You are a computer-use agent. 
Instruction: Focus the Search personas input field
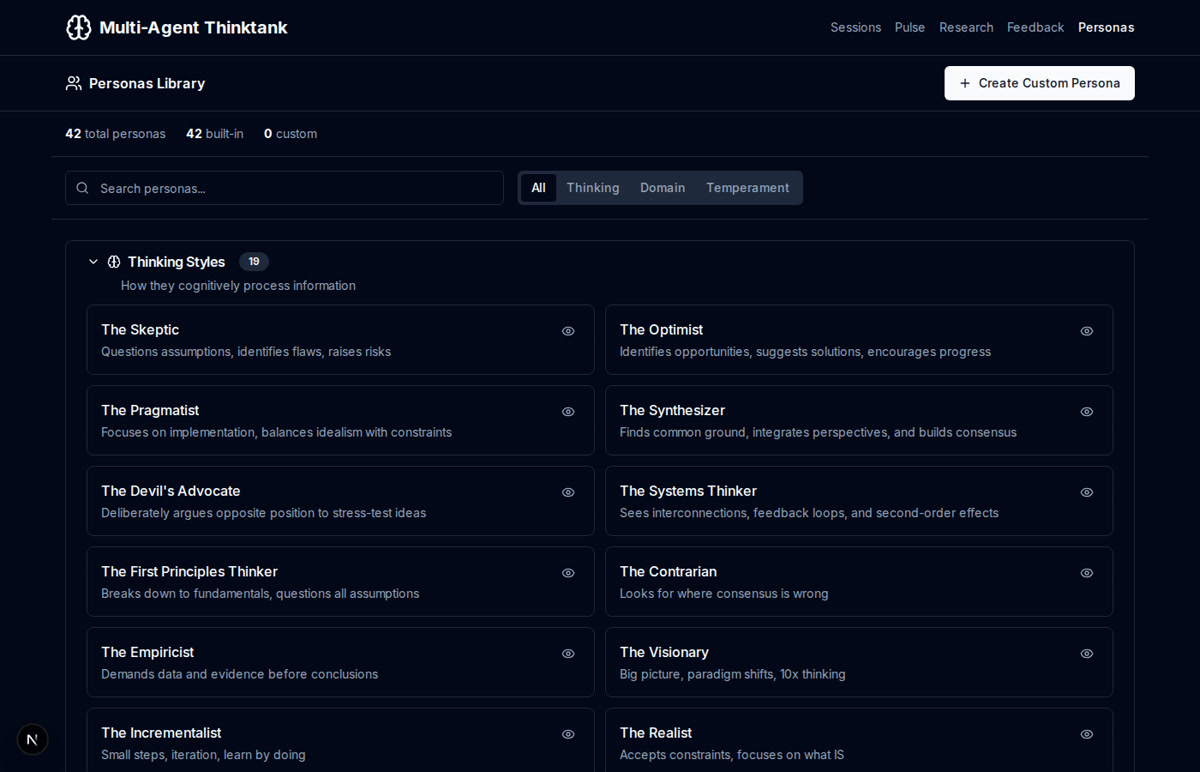pyautogui.click(x=295, y=188)
